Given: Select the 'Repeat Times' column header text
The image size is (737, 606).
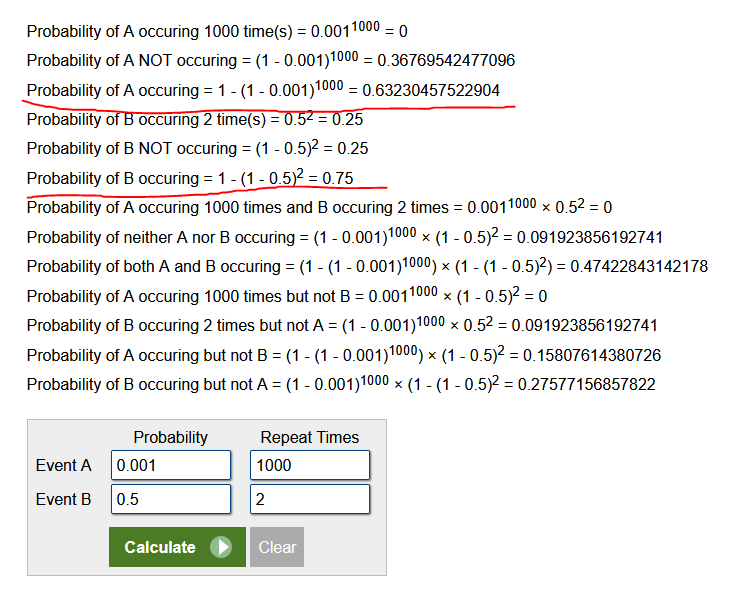Looking at the screenshot, I should coord(310,437).
